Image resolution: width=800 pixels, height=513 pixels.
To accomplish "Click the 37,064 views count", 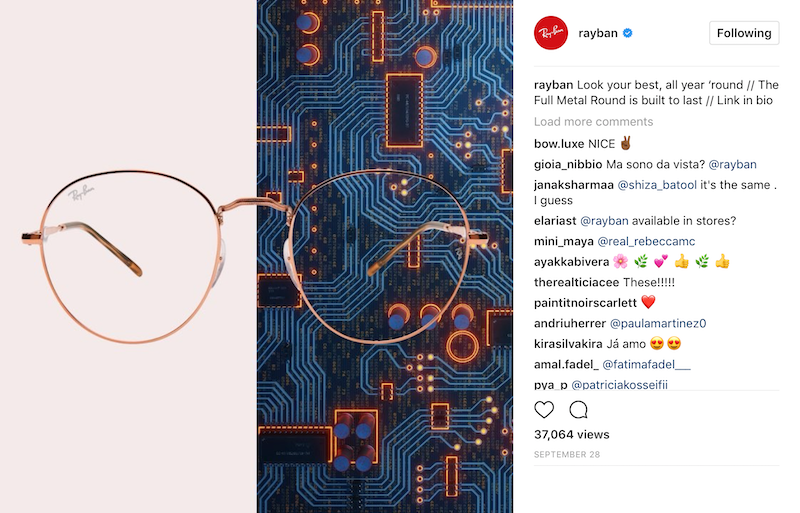I will point(571,434).
